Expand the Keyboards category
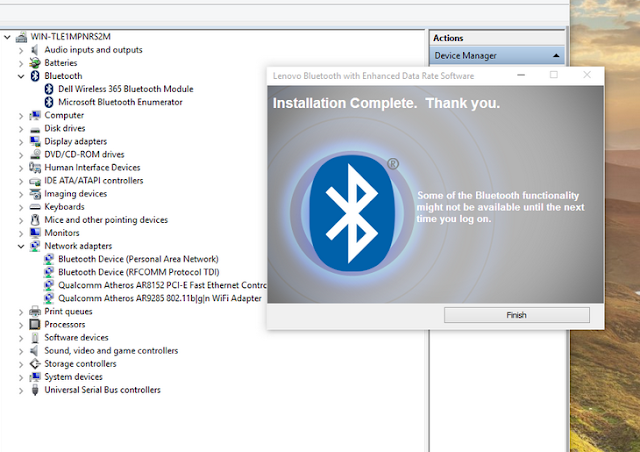This screenshot has width=640, height=452. click(21, 207)
